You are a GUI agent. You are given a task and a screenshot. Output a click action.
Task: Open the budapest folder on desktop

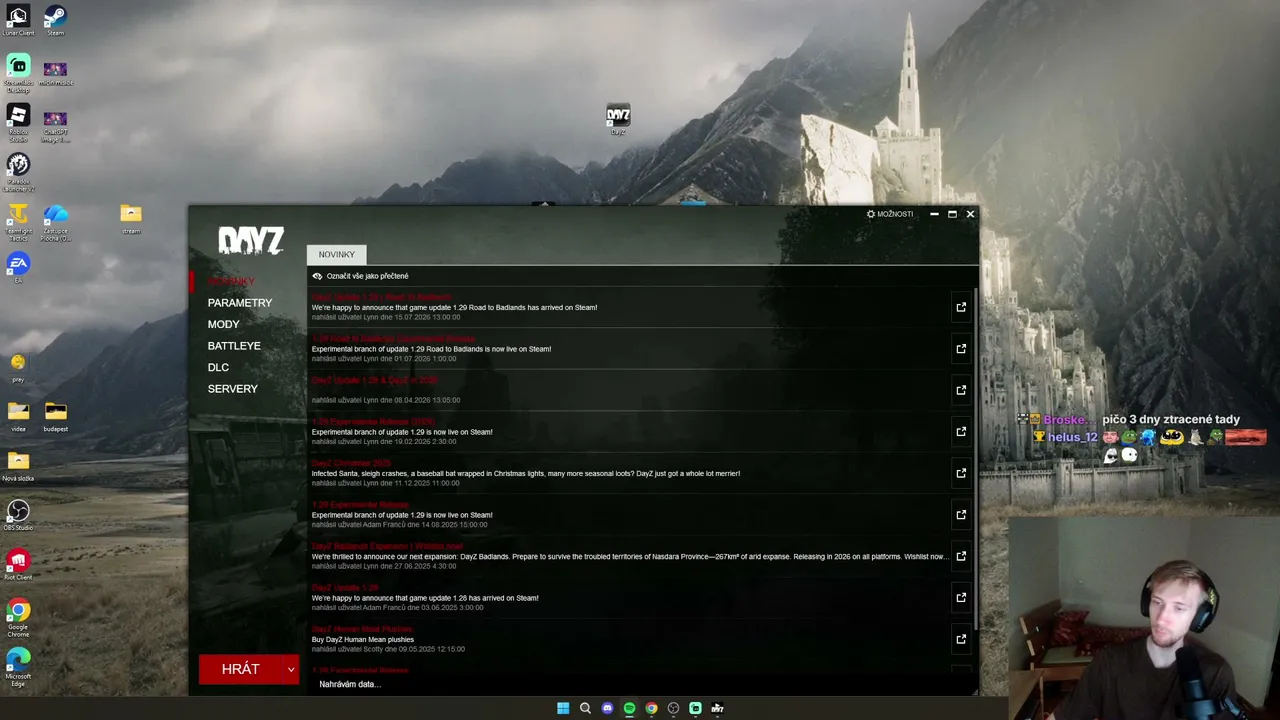coord(55,416)
